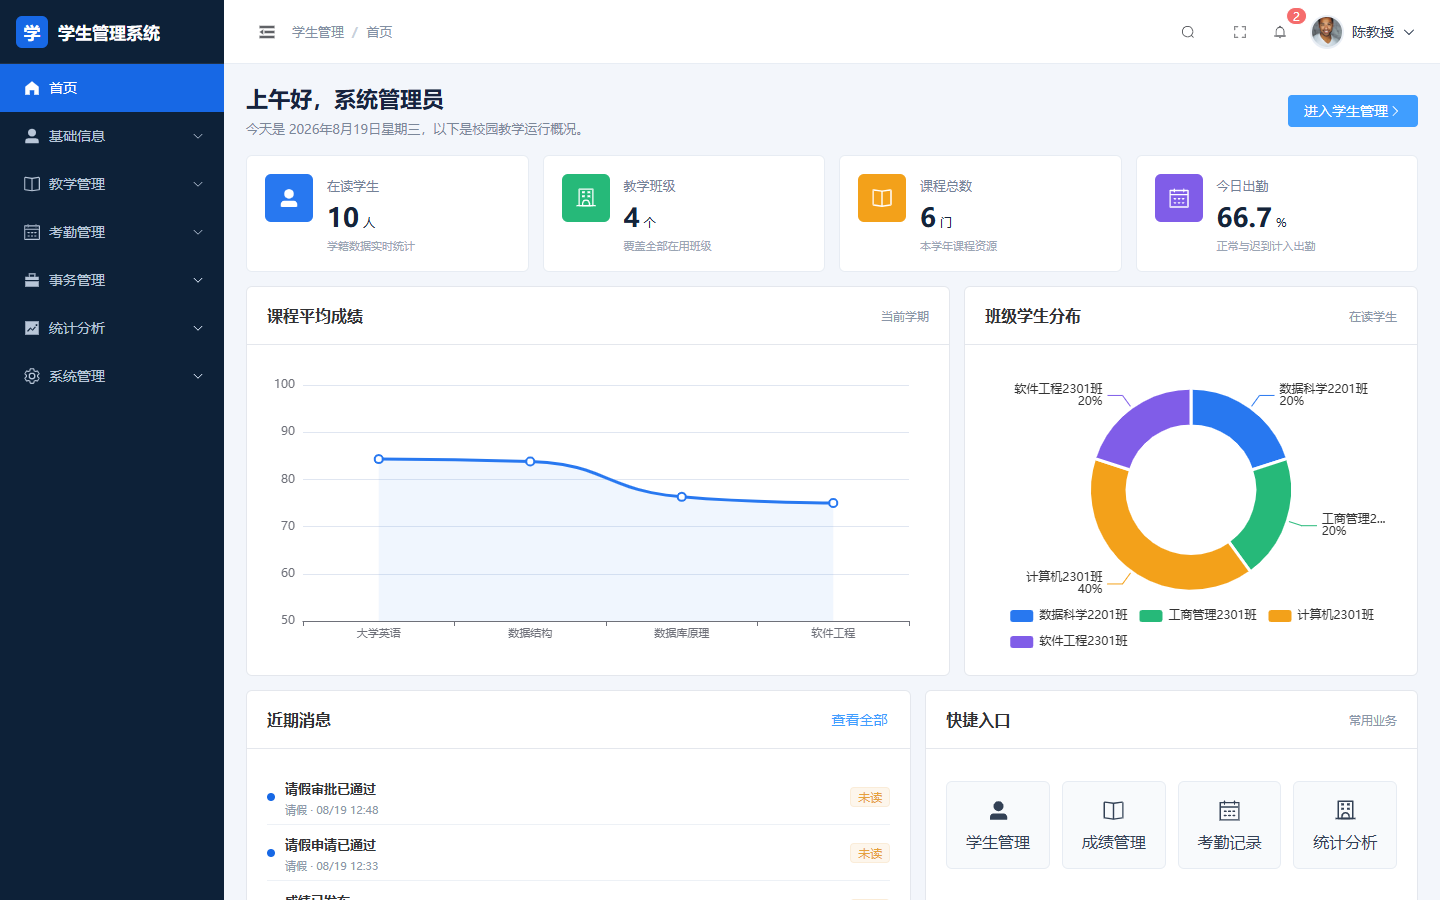Open the notification bell with badge 2

coord(1280,32)
